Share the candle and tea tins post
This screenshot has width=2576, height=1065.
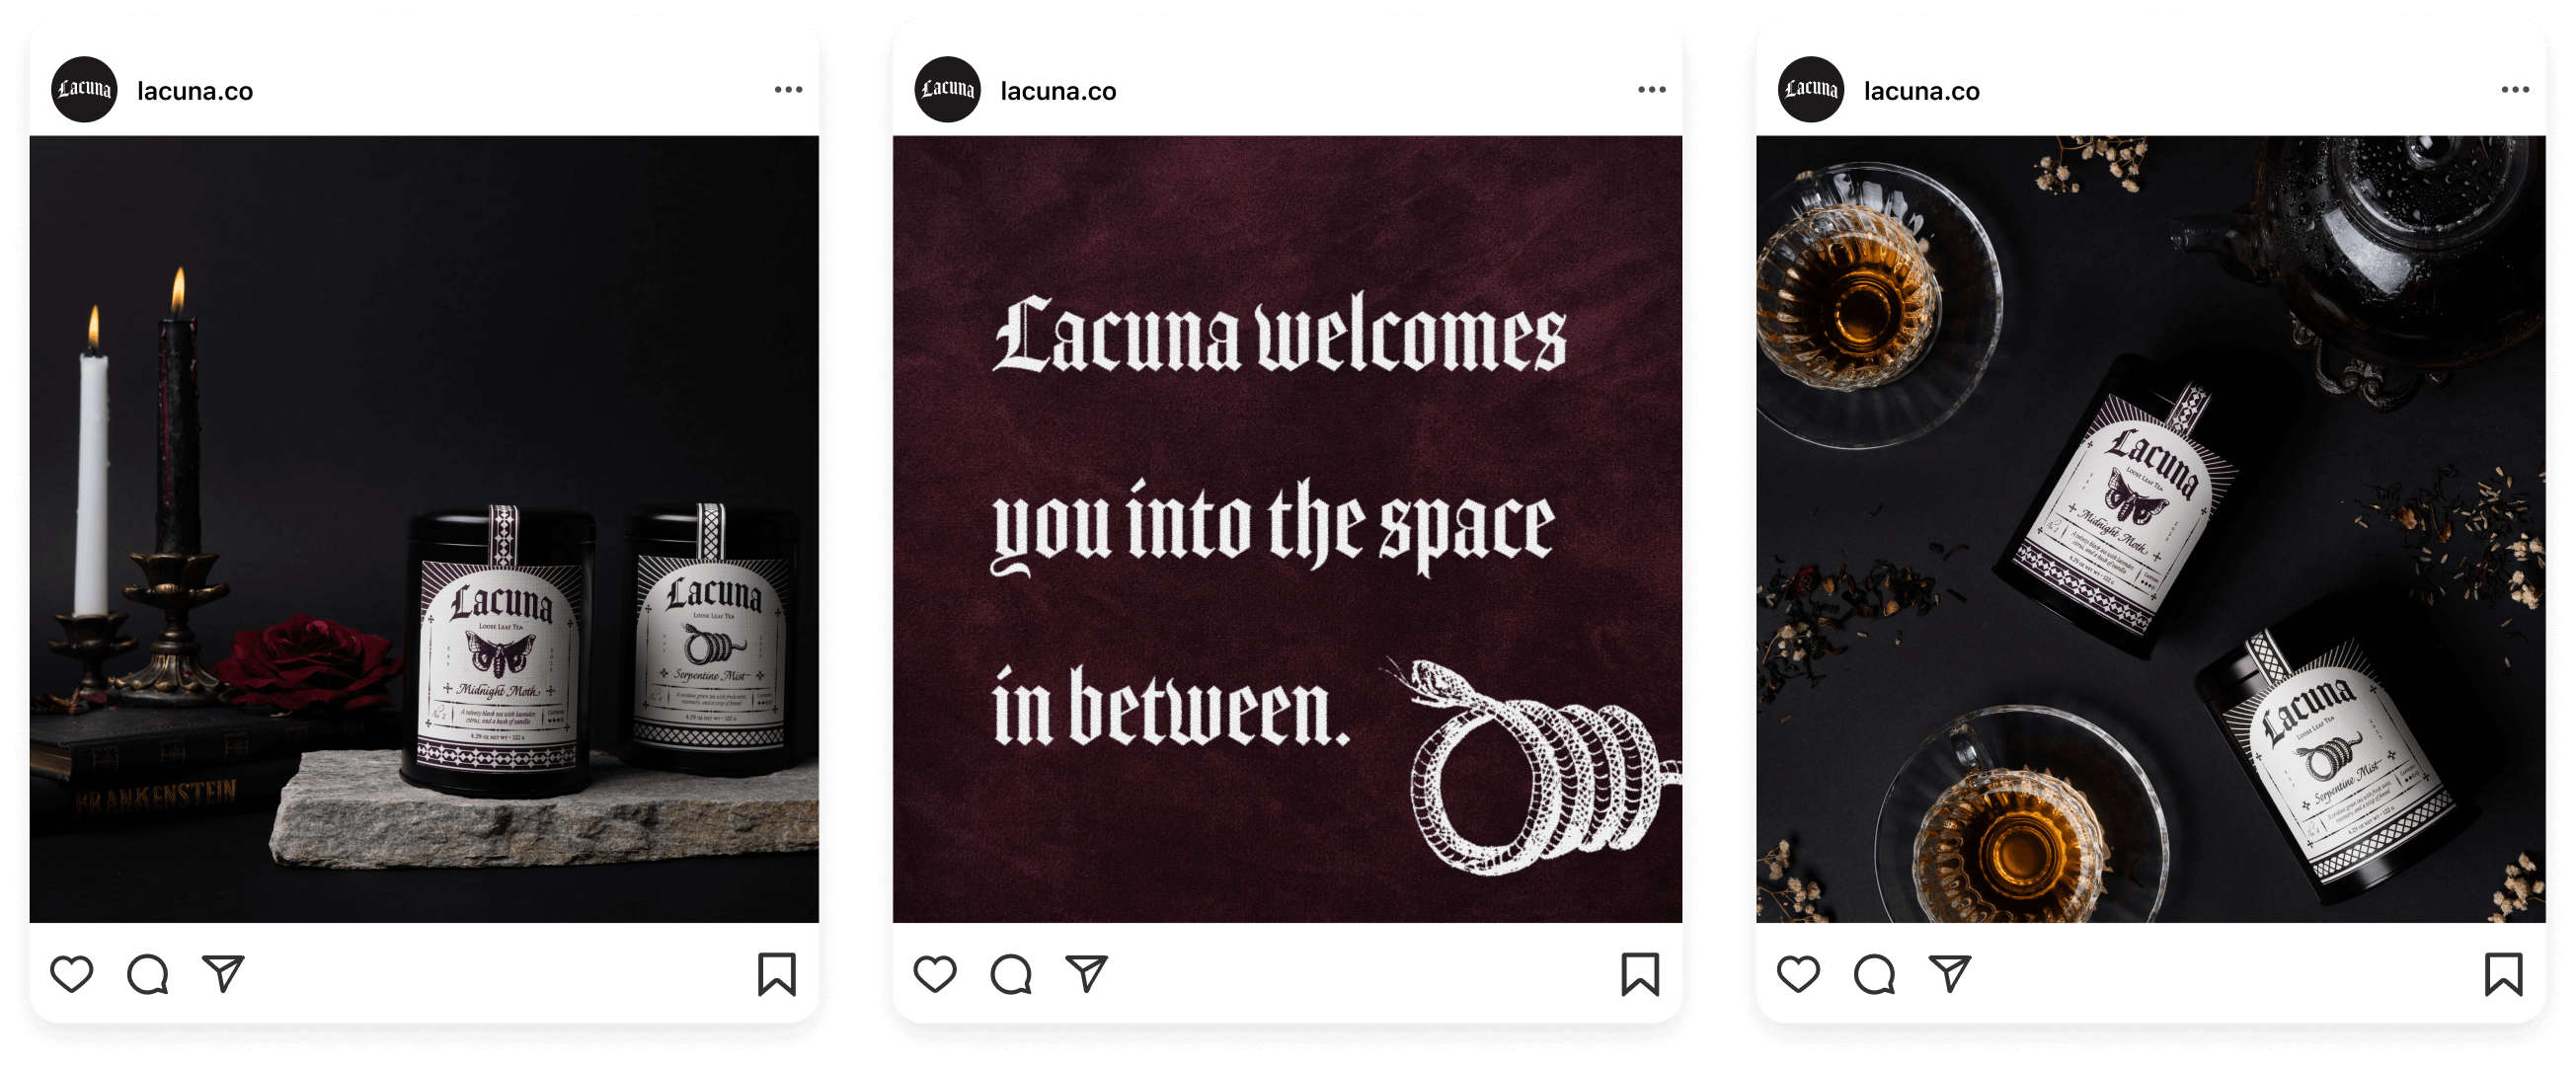223,973
